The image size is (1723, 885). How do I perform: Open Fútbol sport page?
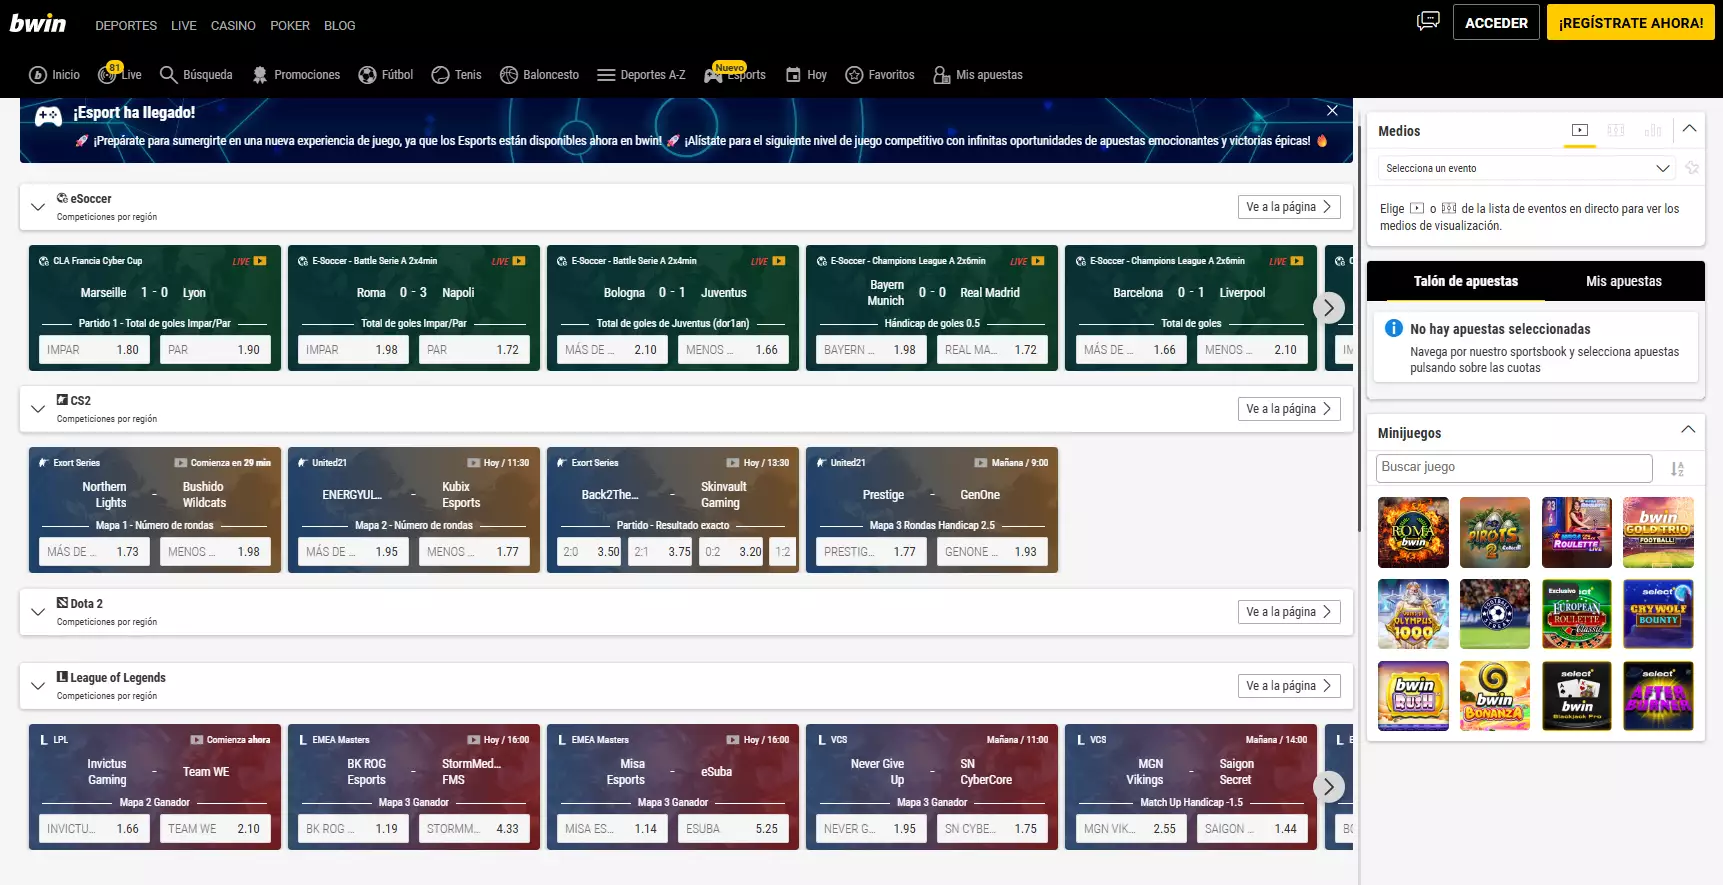(386, 75)
